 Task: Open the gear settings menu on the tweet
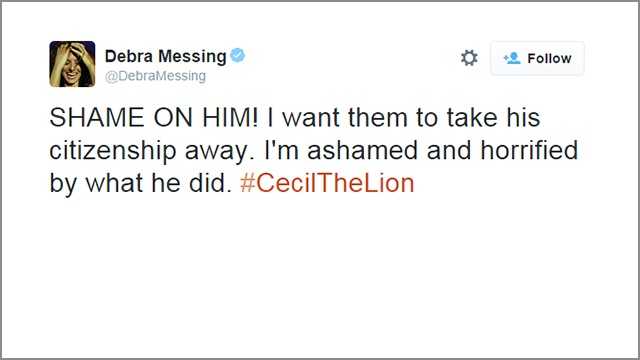[x=469, y=58]
